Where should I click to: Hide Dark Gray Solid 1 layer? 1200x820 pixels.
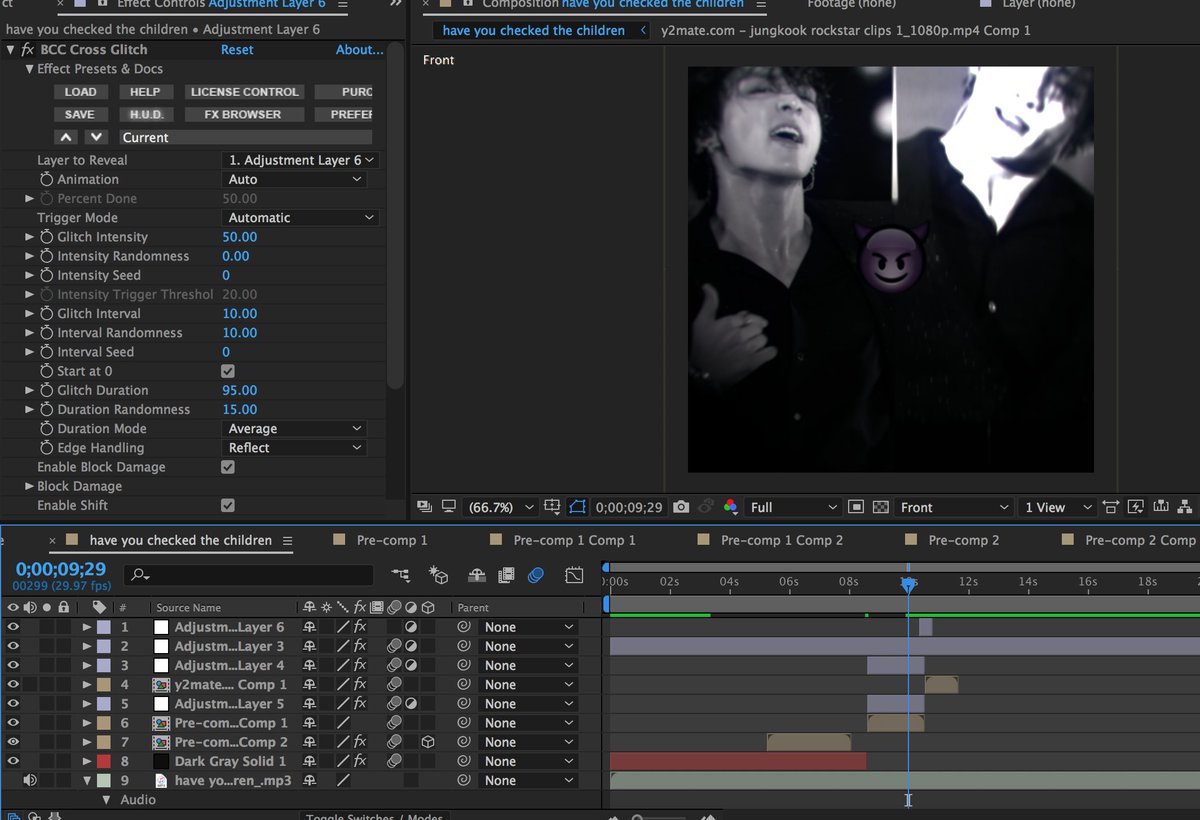tap(13, 761)
